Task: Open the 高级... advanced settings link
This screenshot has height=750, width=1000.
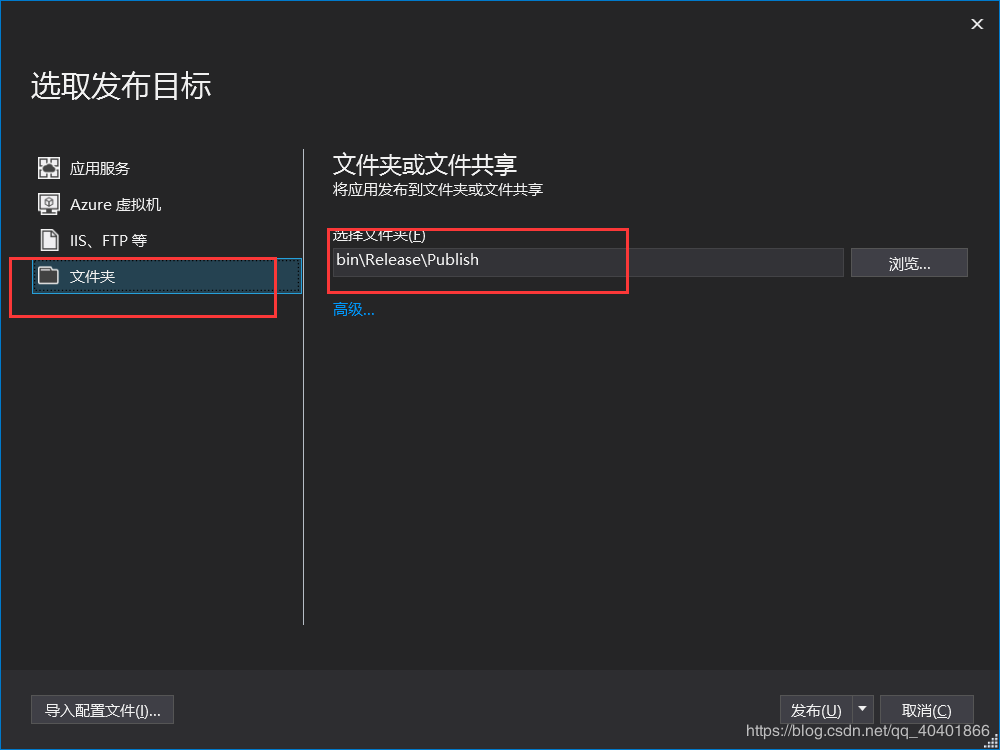Action: coord(352,309)
